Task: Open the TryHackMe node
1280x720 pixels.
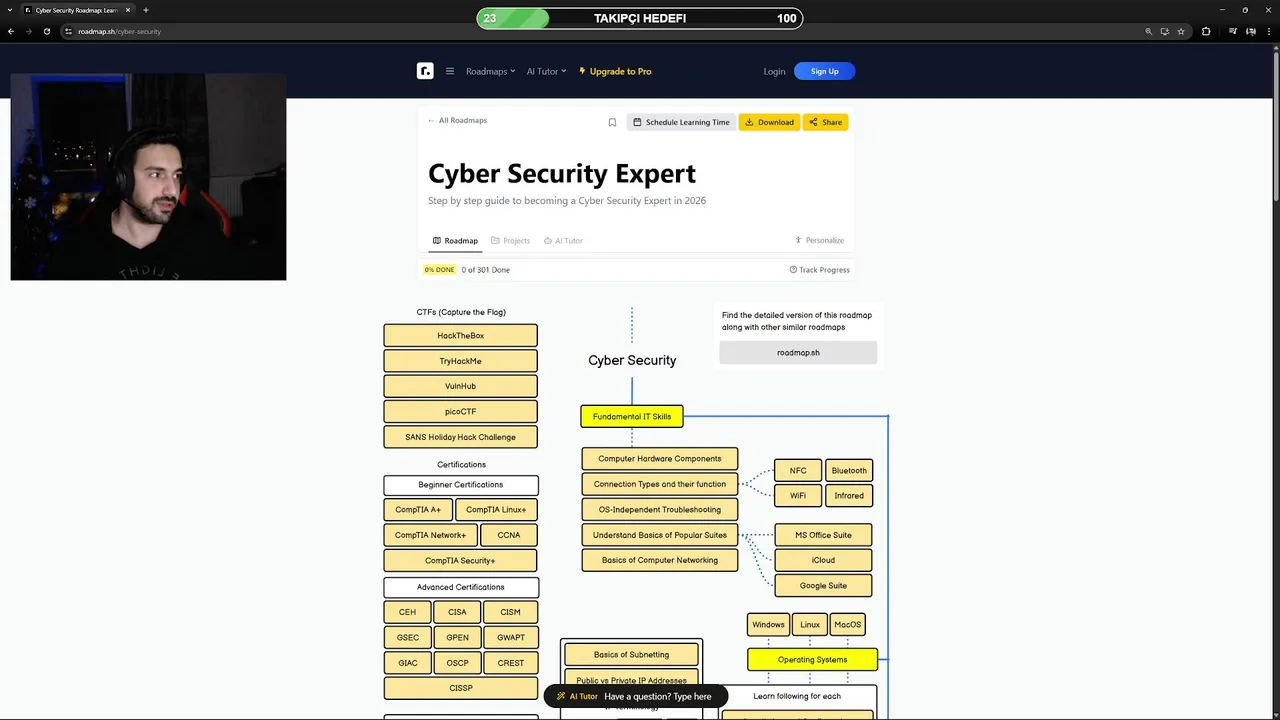Action: pyautogui.click(x=460, y=361)
